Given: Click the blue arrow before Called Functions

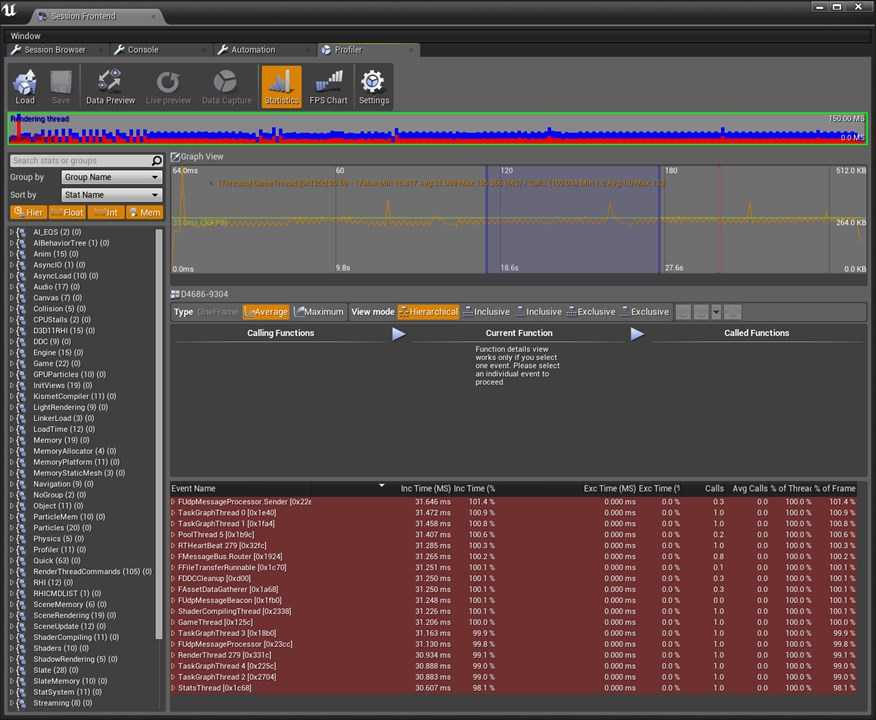Looking at the screenshot, I should pyautogui.click(x=637, y=333).
